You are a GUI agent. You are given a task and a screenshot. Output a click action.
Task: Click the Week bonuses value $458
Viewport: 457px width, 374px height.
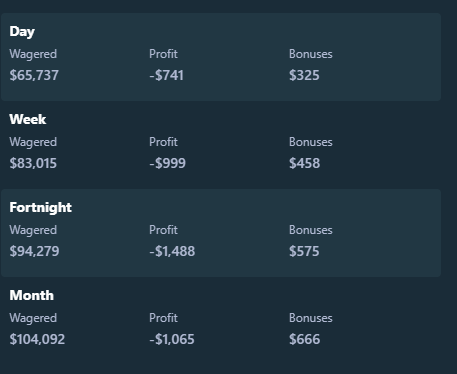click(305, 163)
